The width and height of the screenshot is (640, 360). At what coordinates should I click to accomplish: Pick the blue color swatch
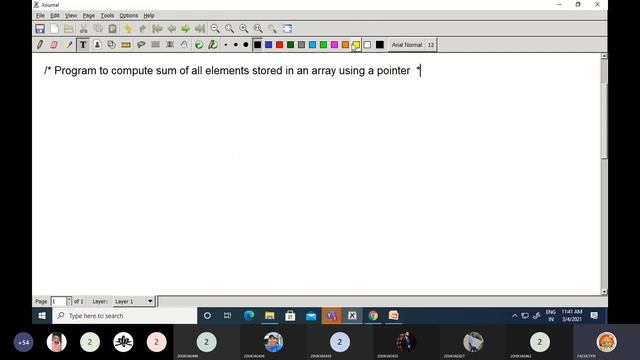(269, 45)
